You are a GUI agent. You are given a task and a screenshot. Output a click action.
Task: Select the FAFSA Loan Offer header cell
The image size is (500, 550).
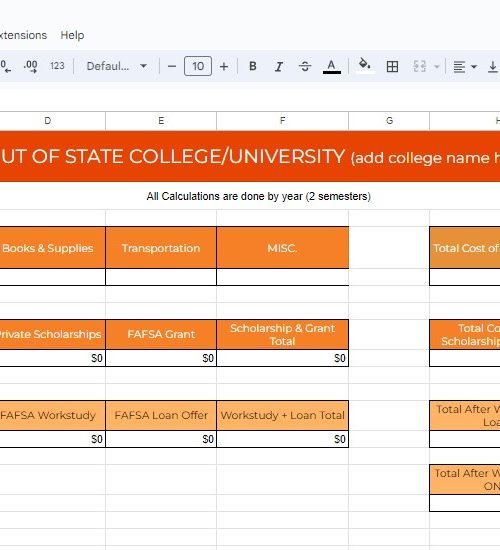pyautogui.click(x=161, y=415)
